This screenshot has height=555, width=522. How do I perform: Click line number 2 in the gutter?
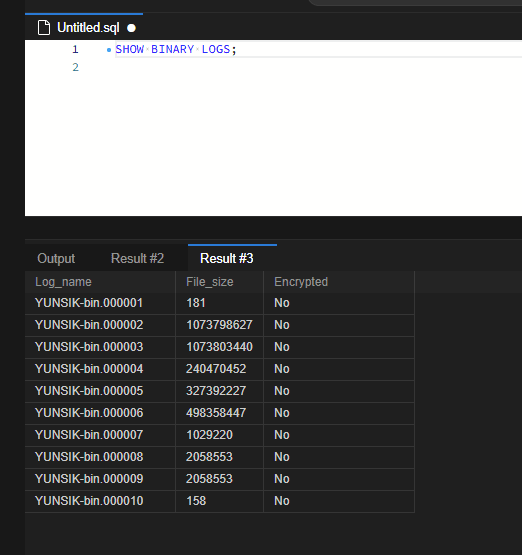[75, 67]
